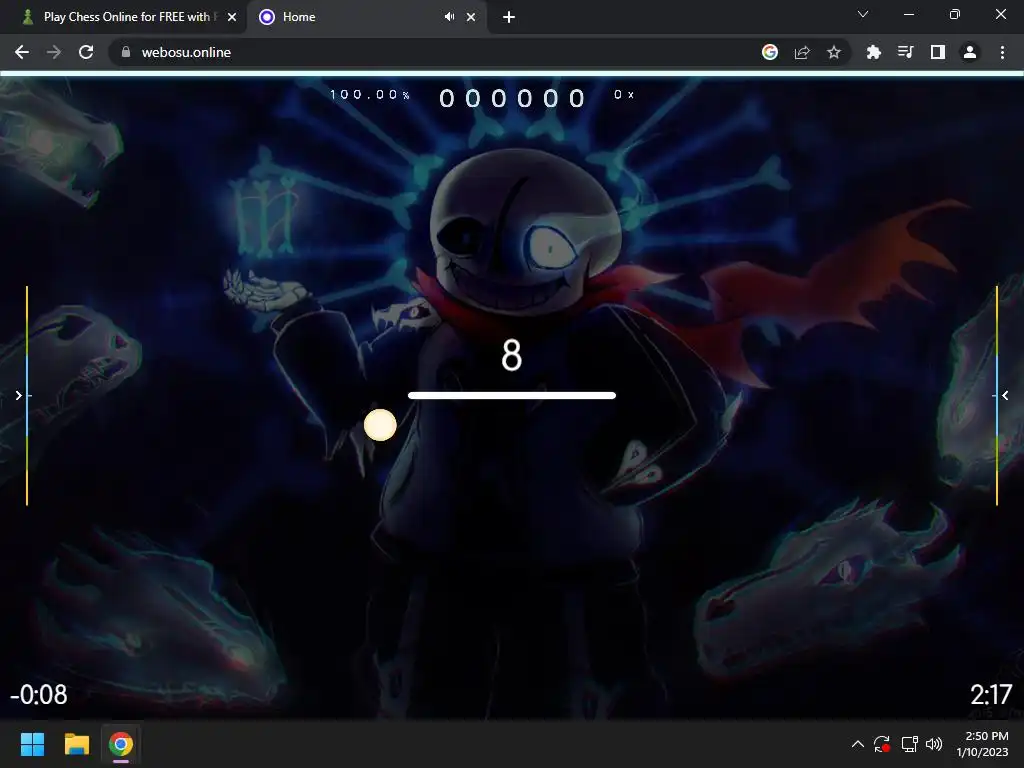Open the volume tray icon

point(934,744)
